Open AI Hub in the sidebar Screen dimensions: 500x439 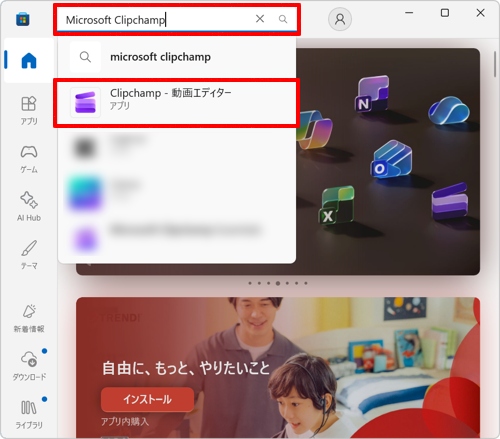(x=29, y=207)
